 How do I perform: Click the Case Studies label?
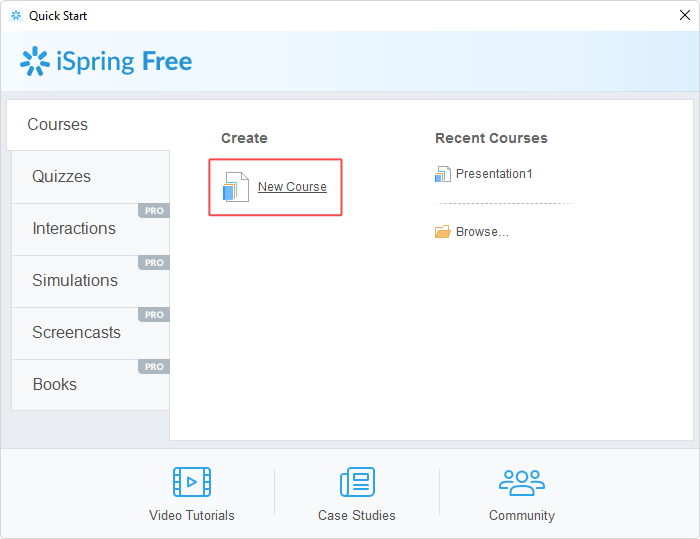[357, 515]
